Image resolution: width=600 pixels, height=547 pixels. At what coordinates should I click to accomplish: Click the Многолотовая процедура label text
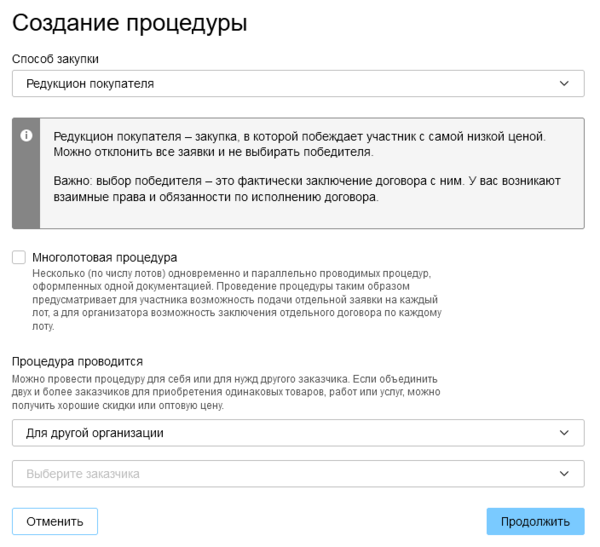coord(104,257)
